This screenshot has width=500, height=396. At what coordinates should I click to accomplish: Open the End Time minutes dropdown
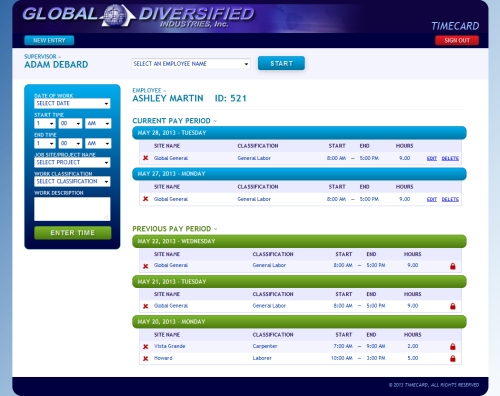(70, 143)
